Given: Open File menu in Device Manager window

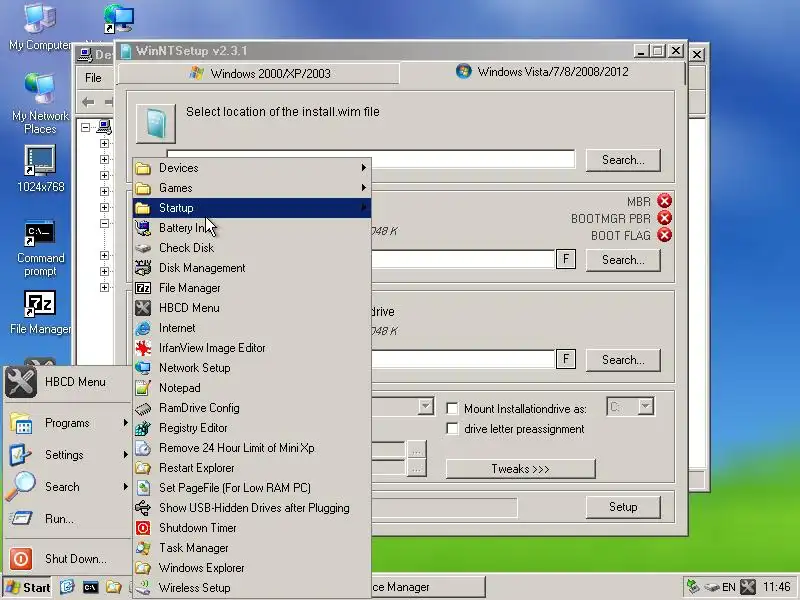Looking at the screenshot, I should 93,78.
